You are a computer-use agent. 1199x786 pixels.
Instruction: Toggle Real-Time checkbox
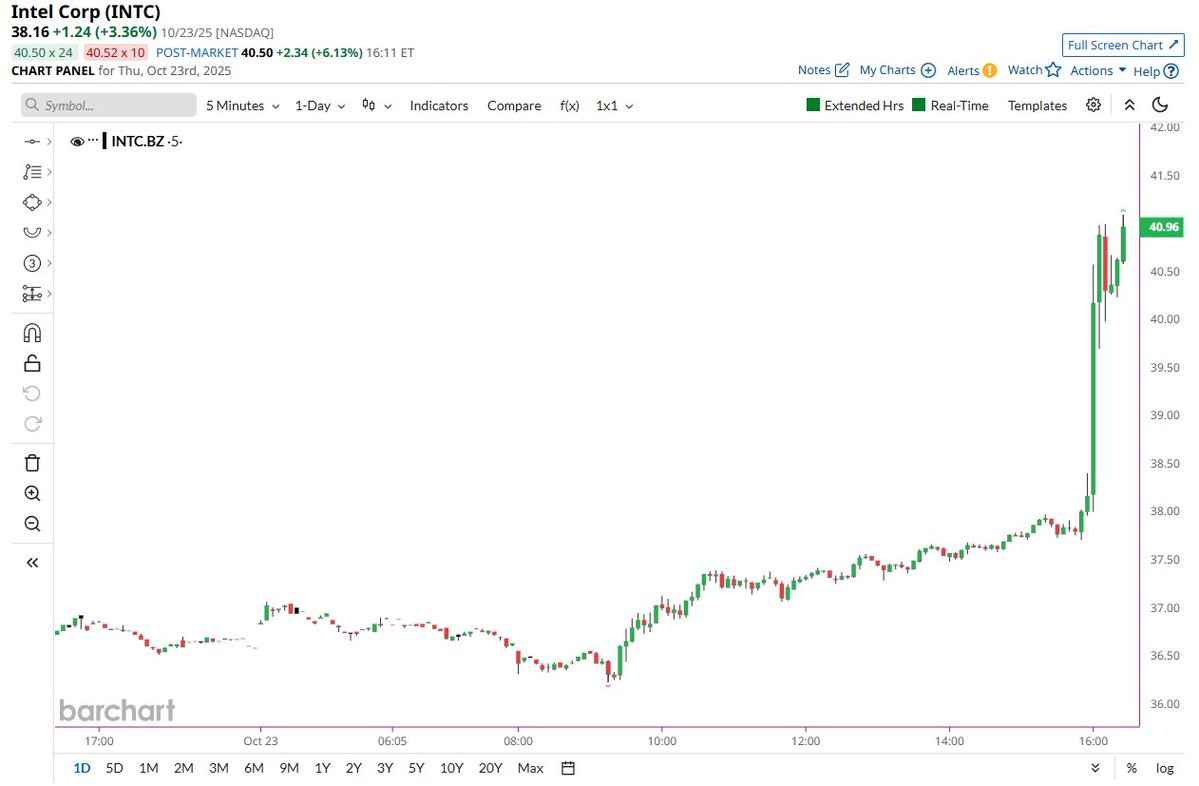click(x=919, y=105)
